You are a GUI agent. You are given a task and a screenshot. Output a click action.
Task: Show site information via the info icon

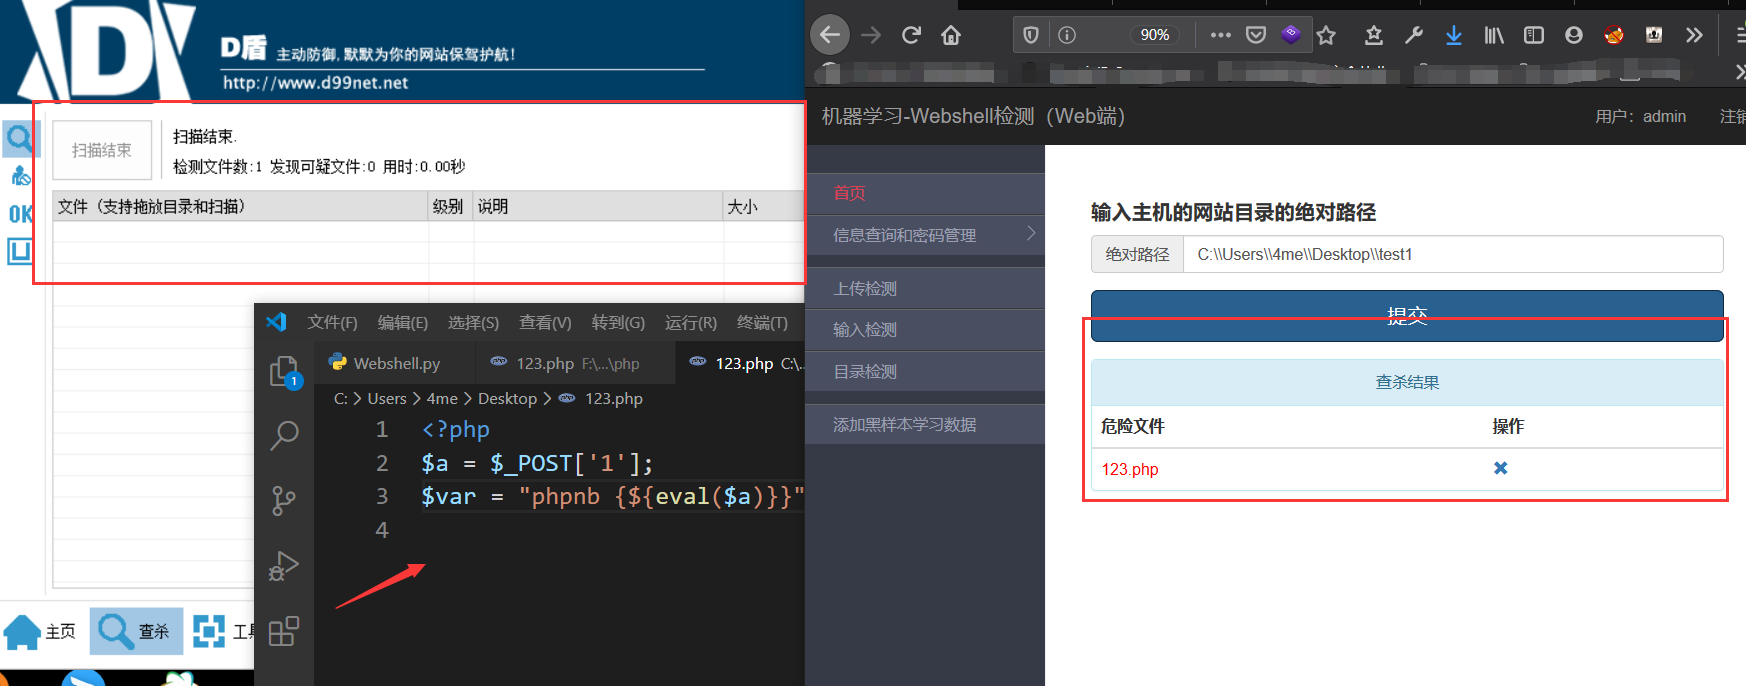[1067, 35]
